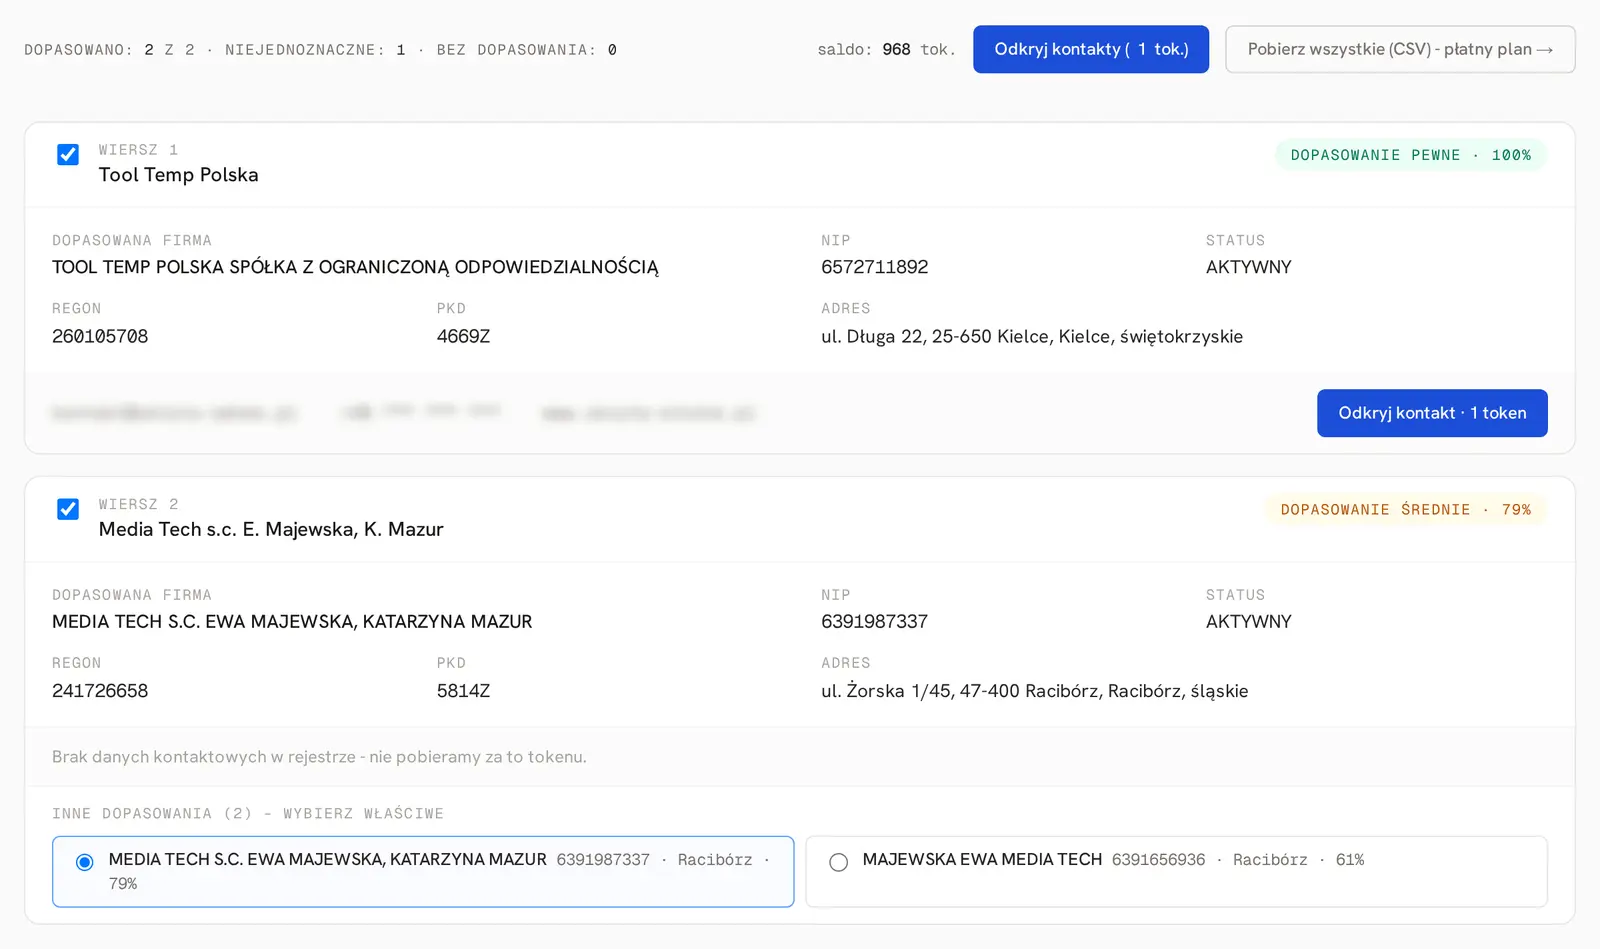
Task: Click the NIP value 6572711892
Action: [x=875, y=267]
